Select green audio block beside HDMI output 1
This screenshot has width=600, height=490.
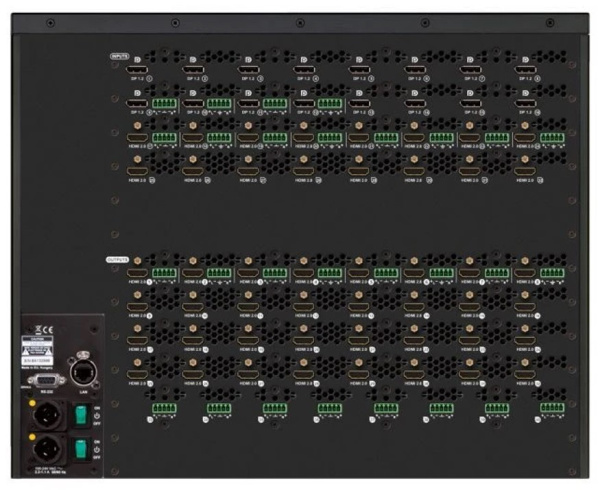tap(164, 273)
